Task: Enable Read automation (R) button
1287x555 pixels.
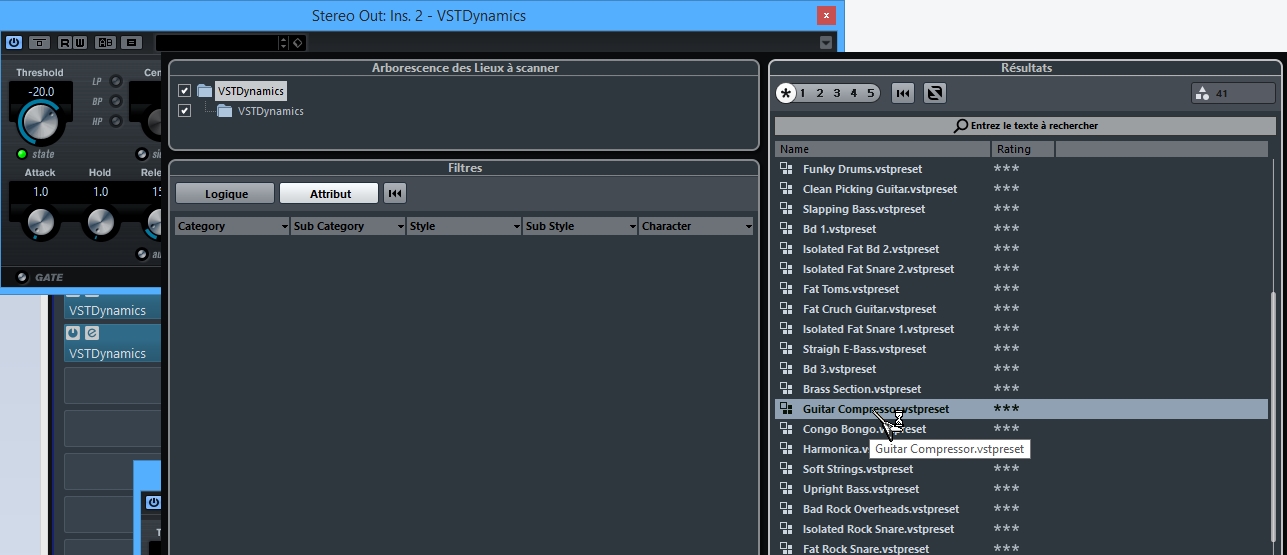Action: pyautogui.click(x=65, y=42)
